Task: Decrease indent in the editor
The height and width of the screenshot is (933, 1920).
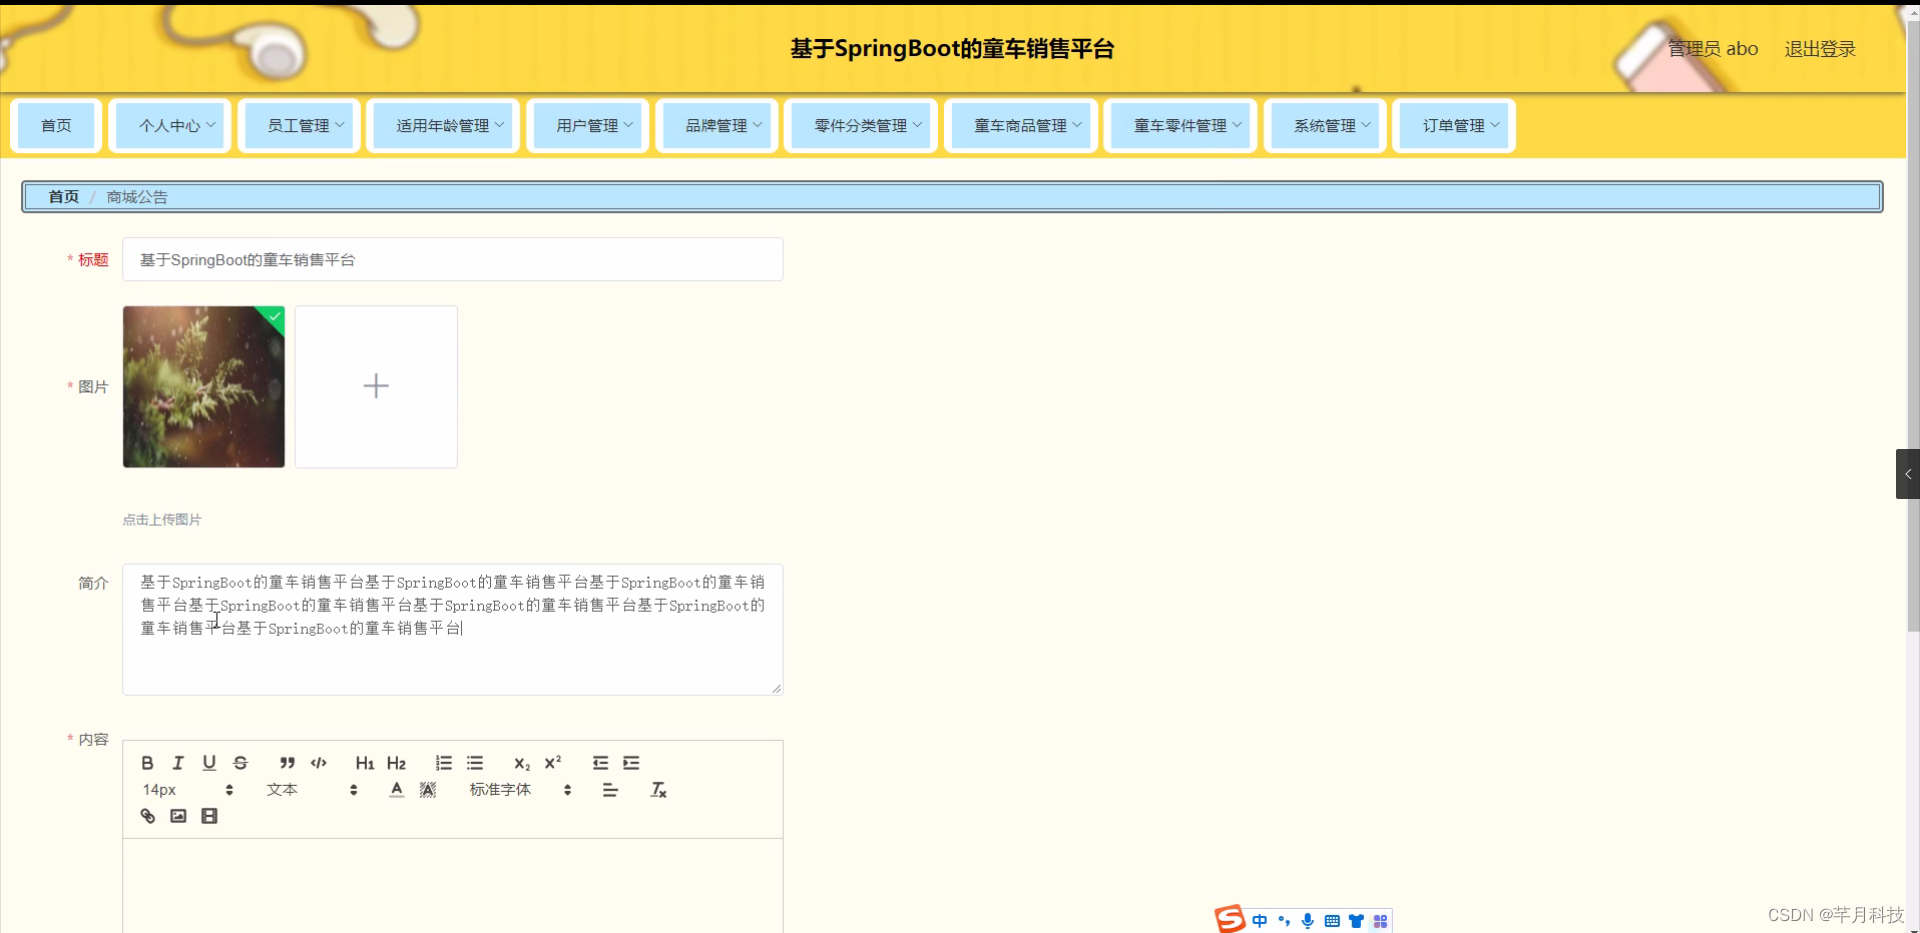Action: 600,763
